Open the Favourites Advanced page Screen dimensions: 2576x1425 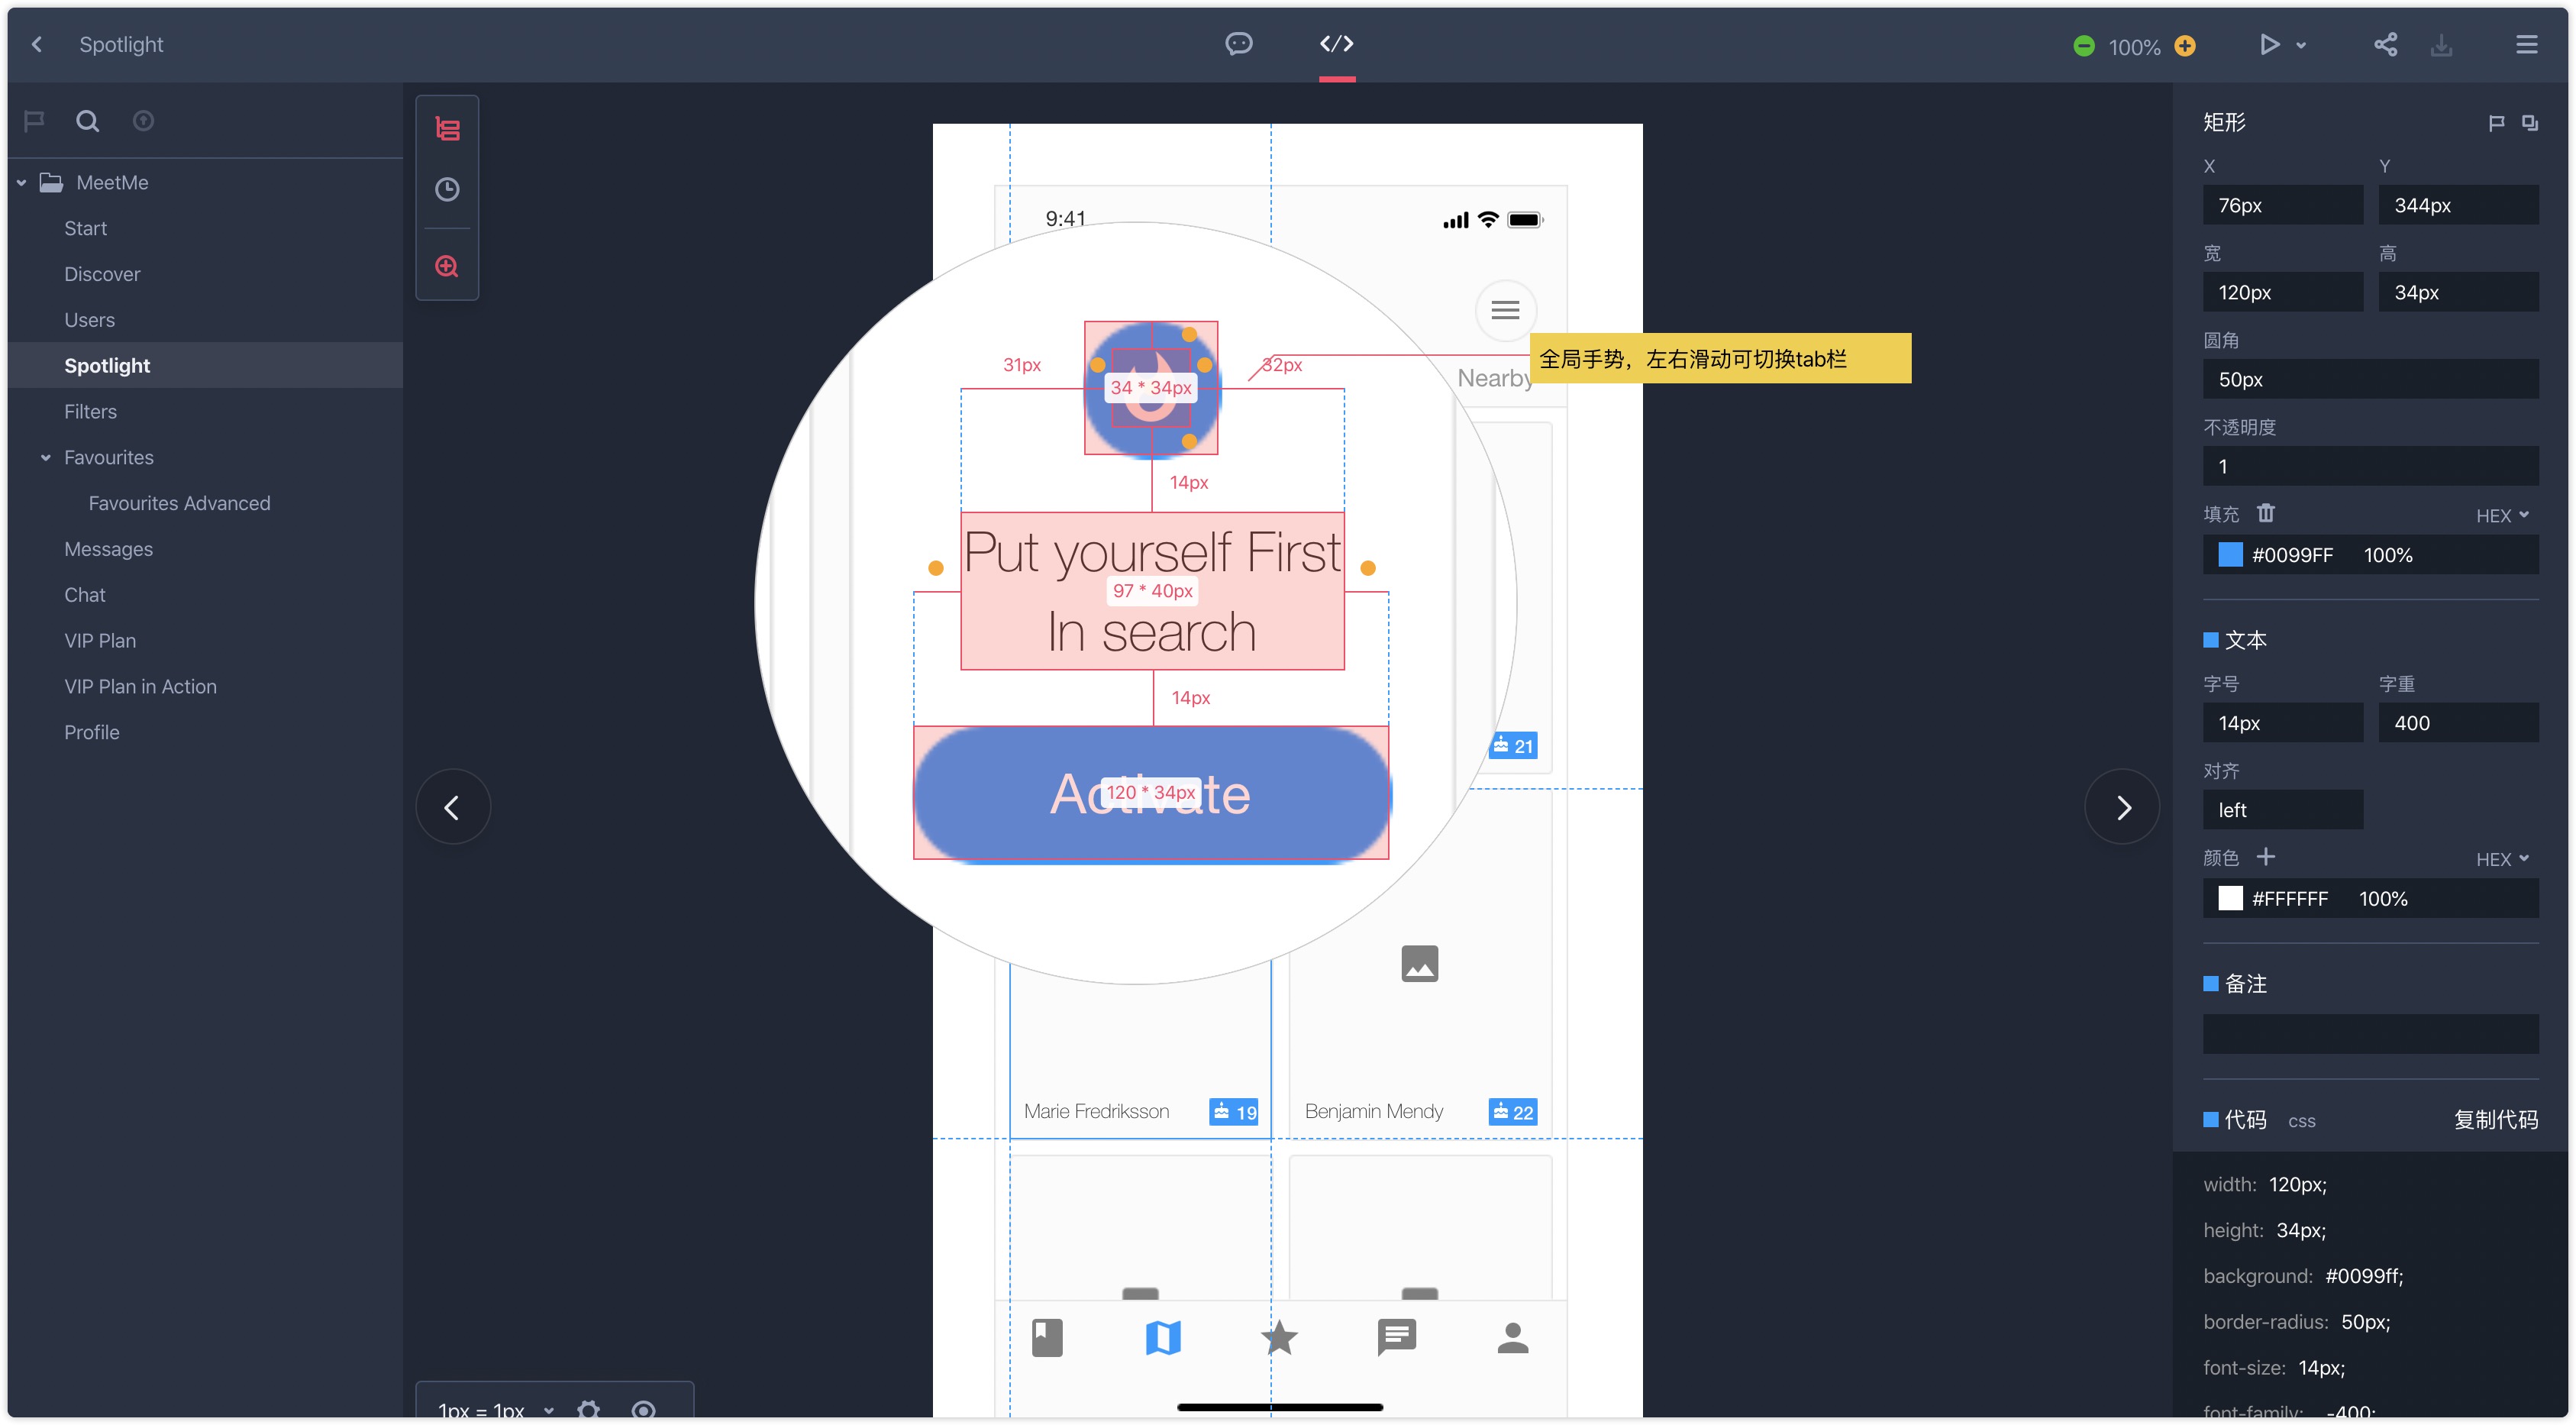coord(179,503)
